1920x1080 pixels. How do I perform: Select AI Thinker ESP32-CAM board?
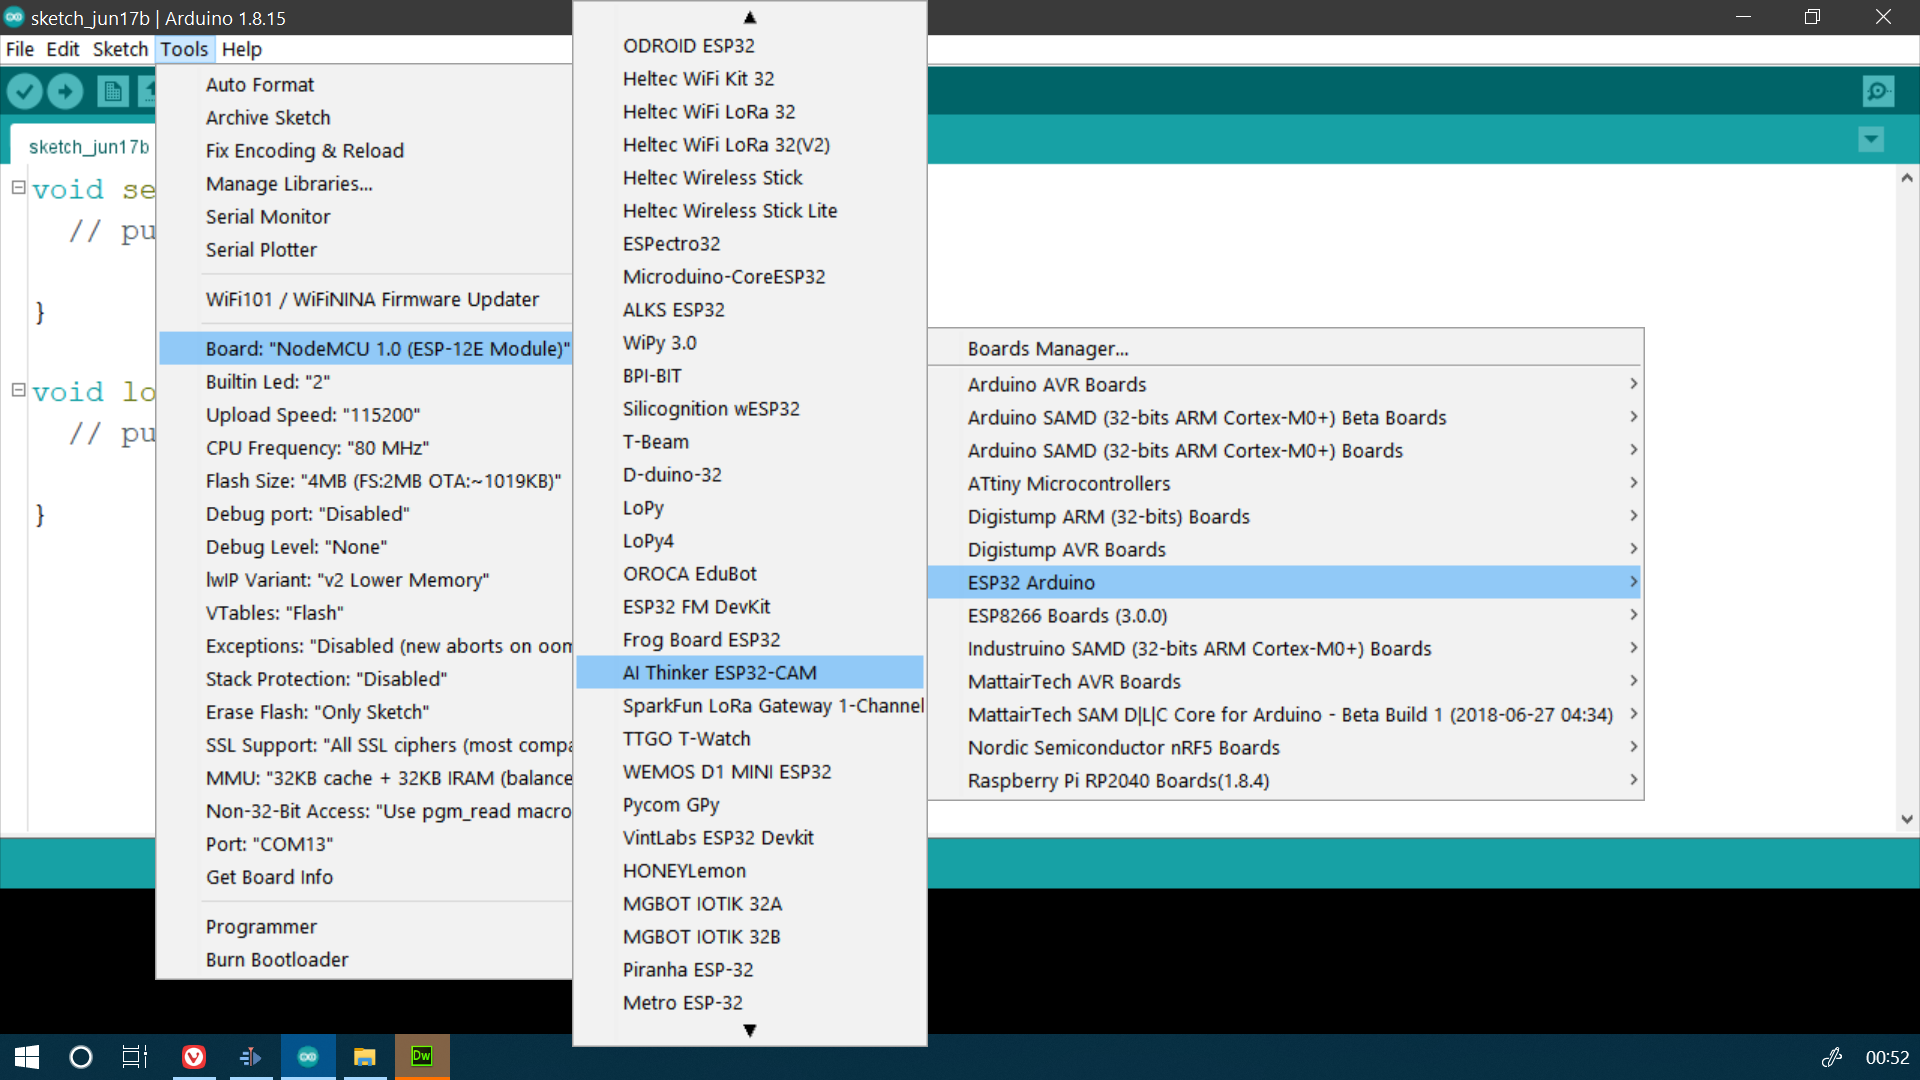click(750, 673)
